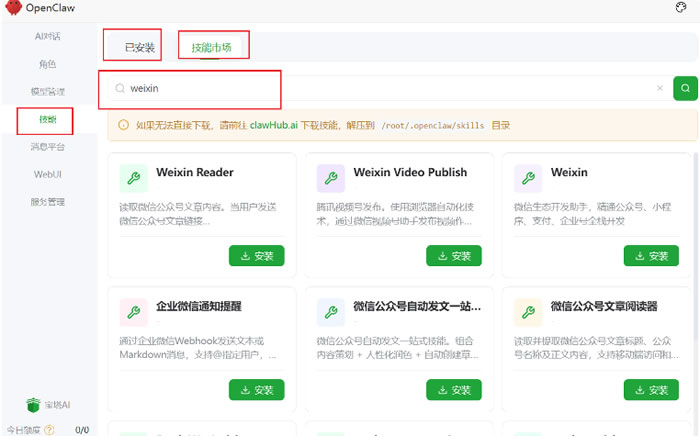Image resolution: width=700 pixels, height=436 pixels.
Task: Clear the weixin search text
Action: coord(659,88)
